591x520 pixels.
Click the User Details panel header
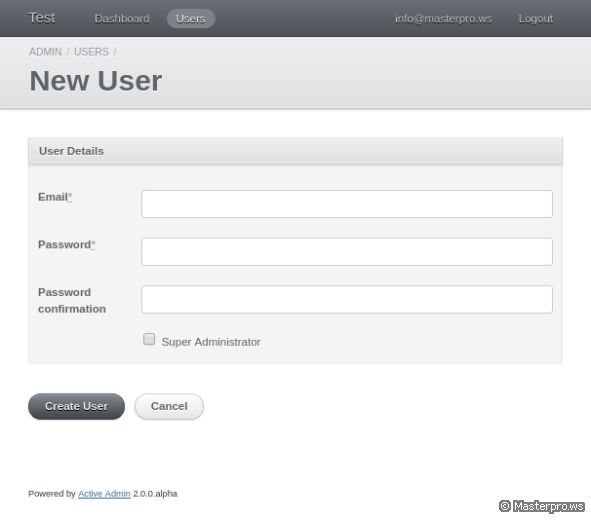point(296,151)
